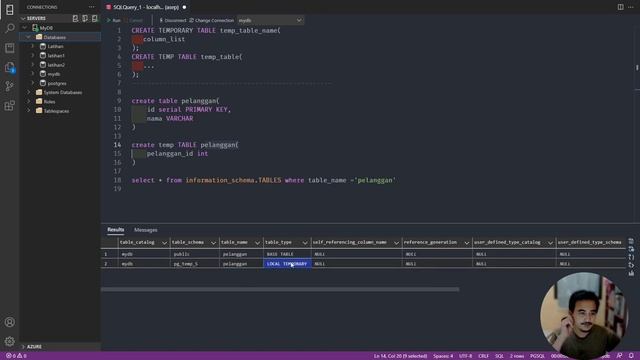Open table_schema column filter dropdown
Screen dimensions: 640x360
pyautogui.click(x=213, y=243)
